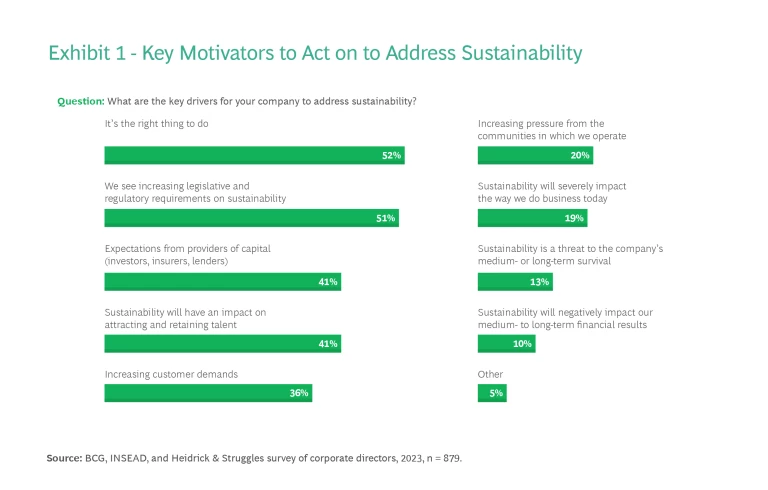Click the 36% customer demands bar

[208, 393]
